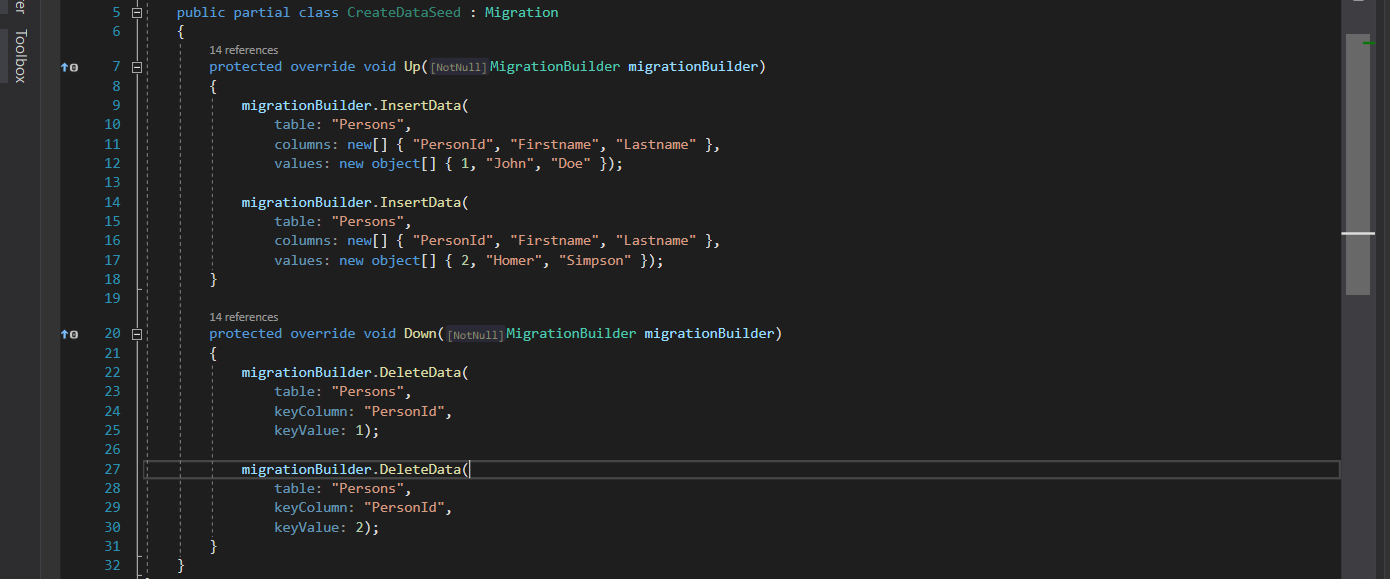Select line 11 by clicking its line number
The width and height of the screenshot is (1390, 579).
click(x=112, y=143)
